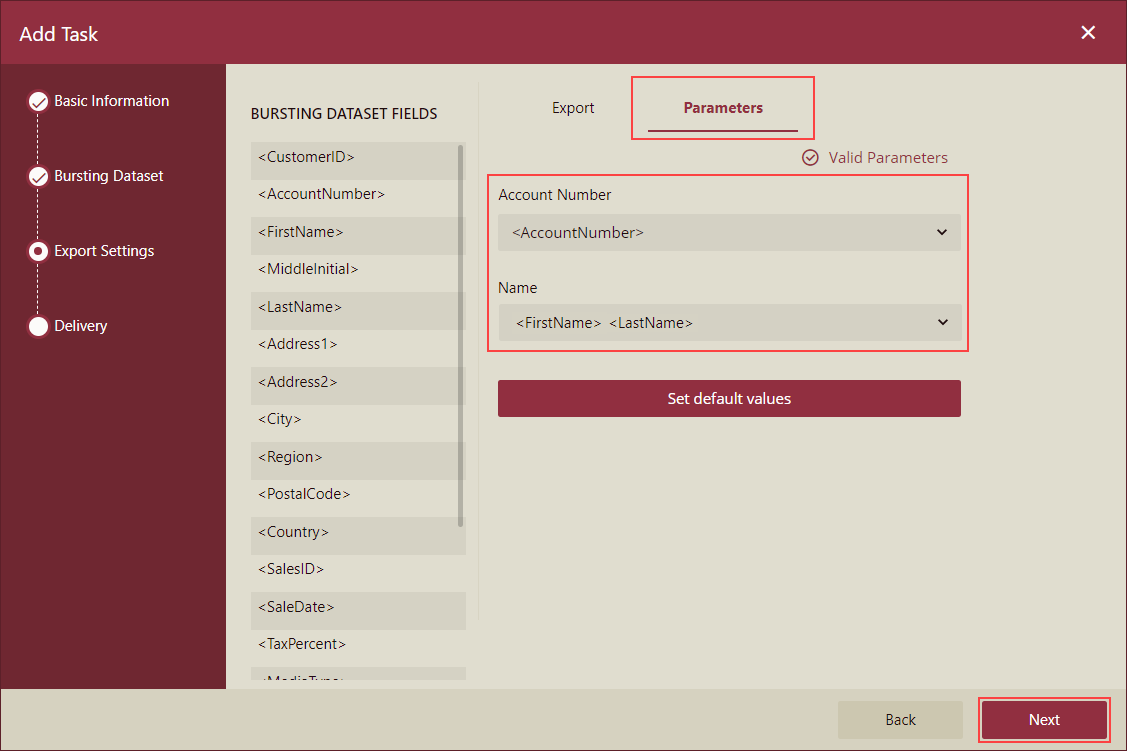Select the Export Settings step indicator circle
1127x751 pixels.
point(38,251)
